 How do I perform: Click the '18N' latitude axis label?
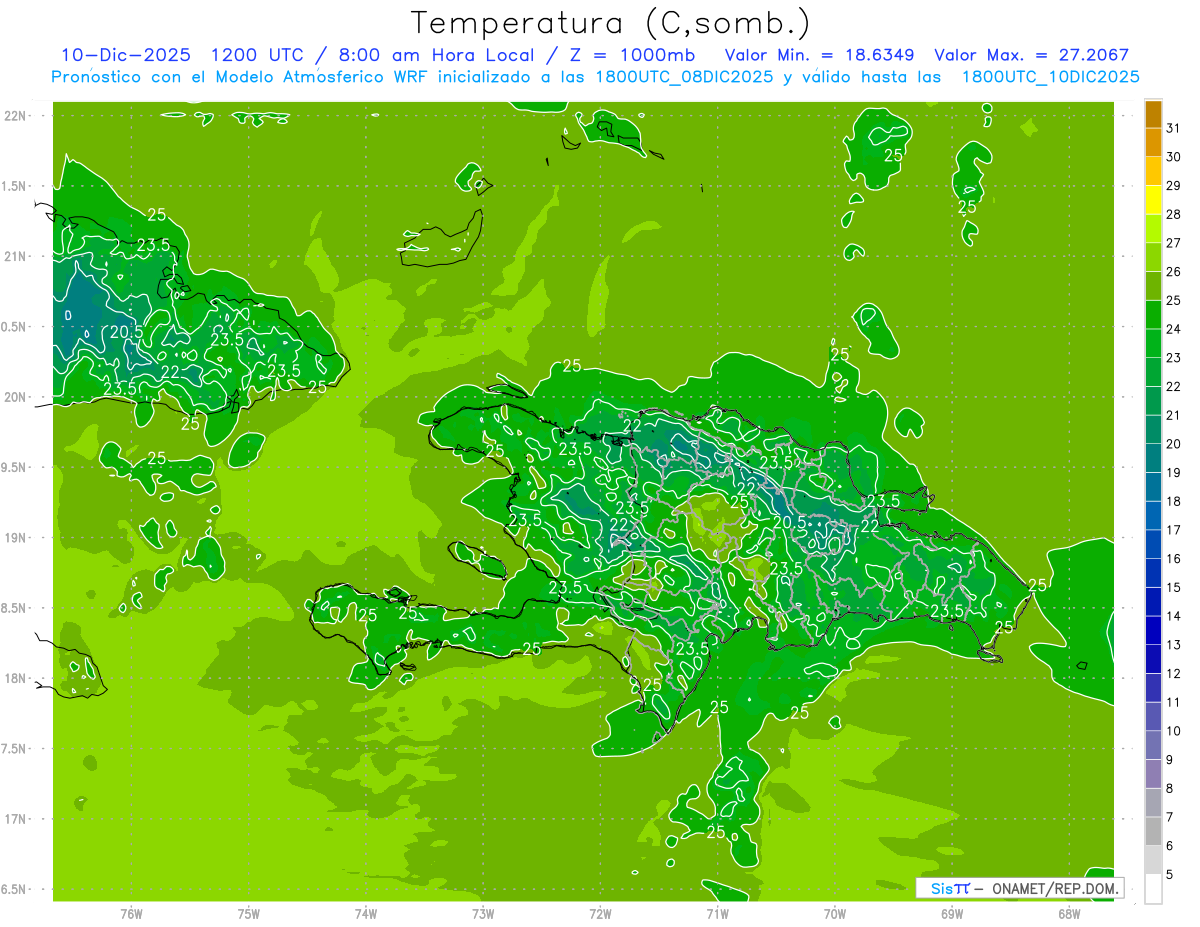(x=15, y=678)
